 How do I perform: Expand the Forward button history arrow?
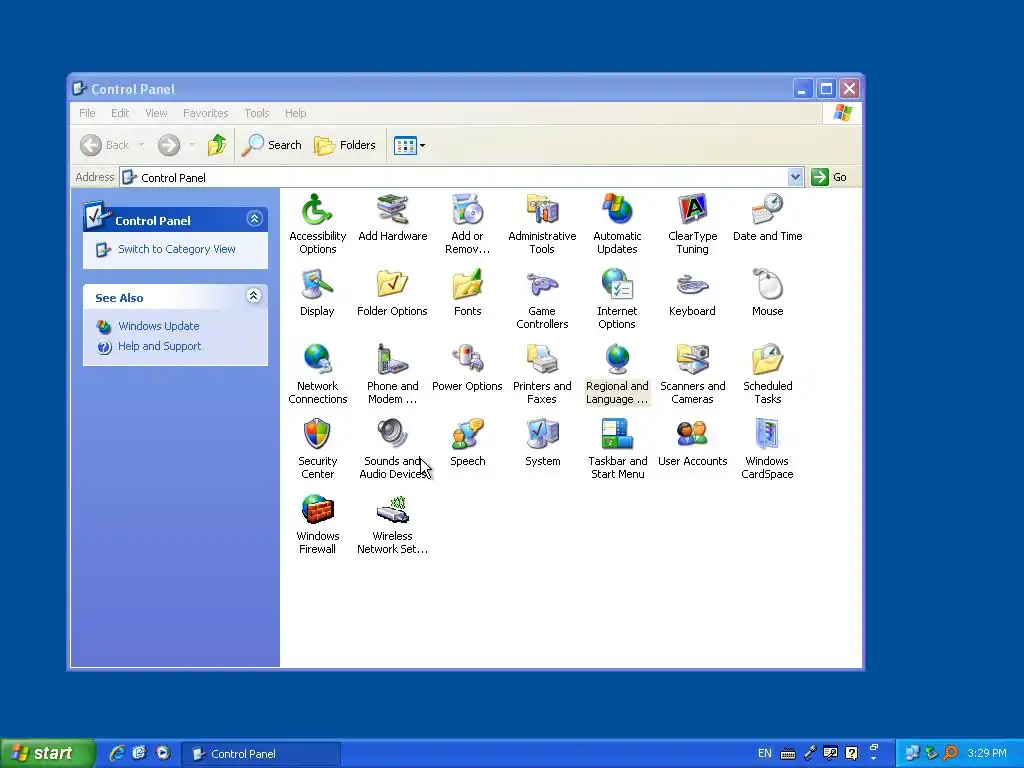192,145
